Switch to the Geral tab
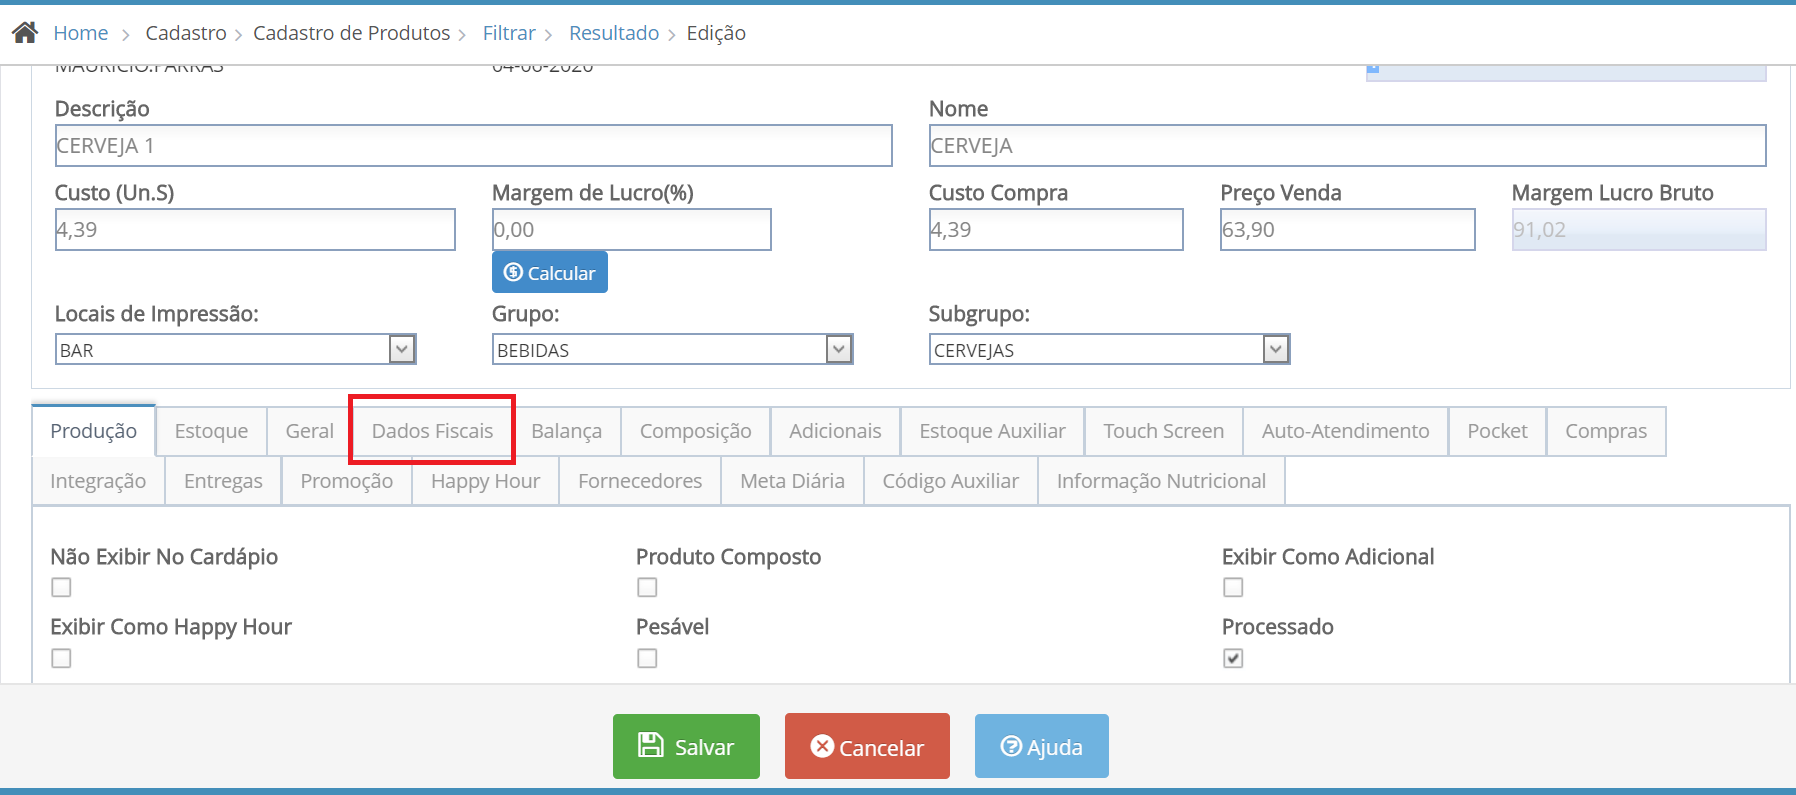Screen dimensions: 1796x795 pos(310,431)
